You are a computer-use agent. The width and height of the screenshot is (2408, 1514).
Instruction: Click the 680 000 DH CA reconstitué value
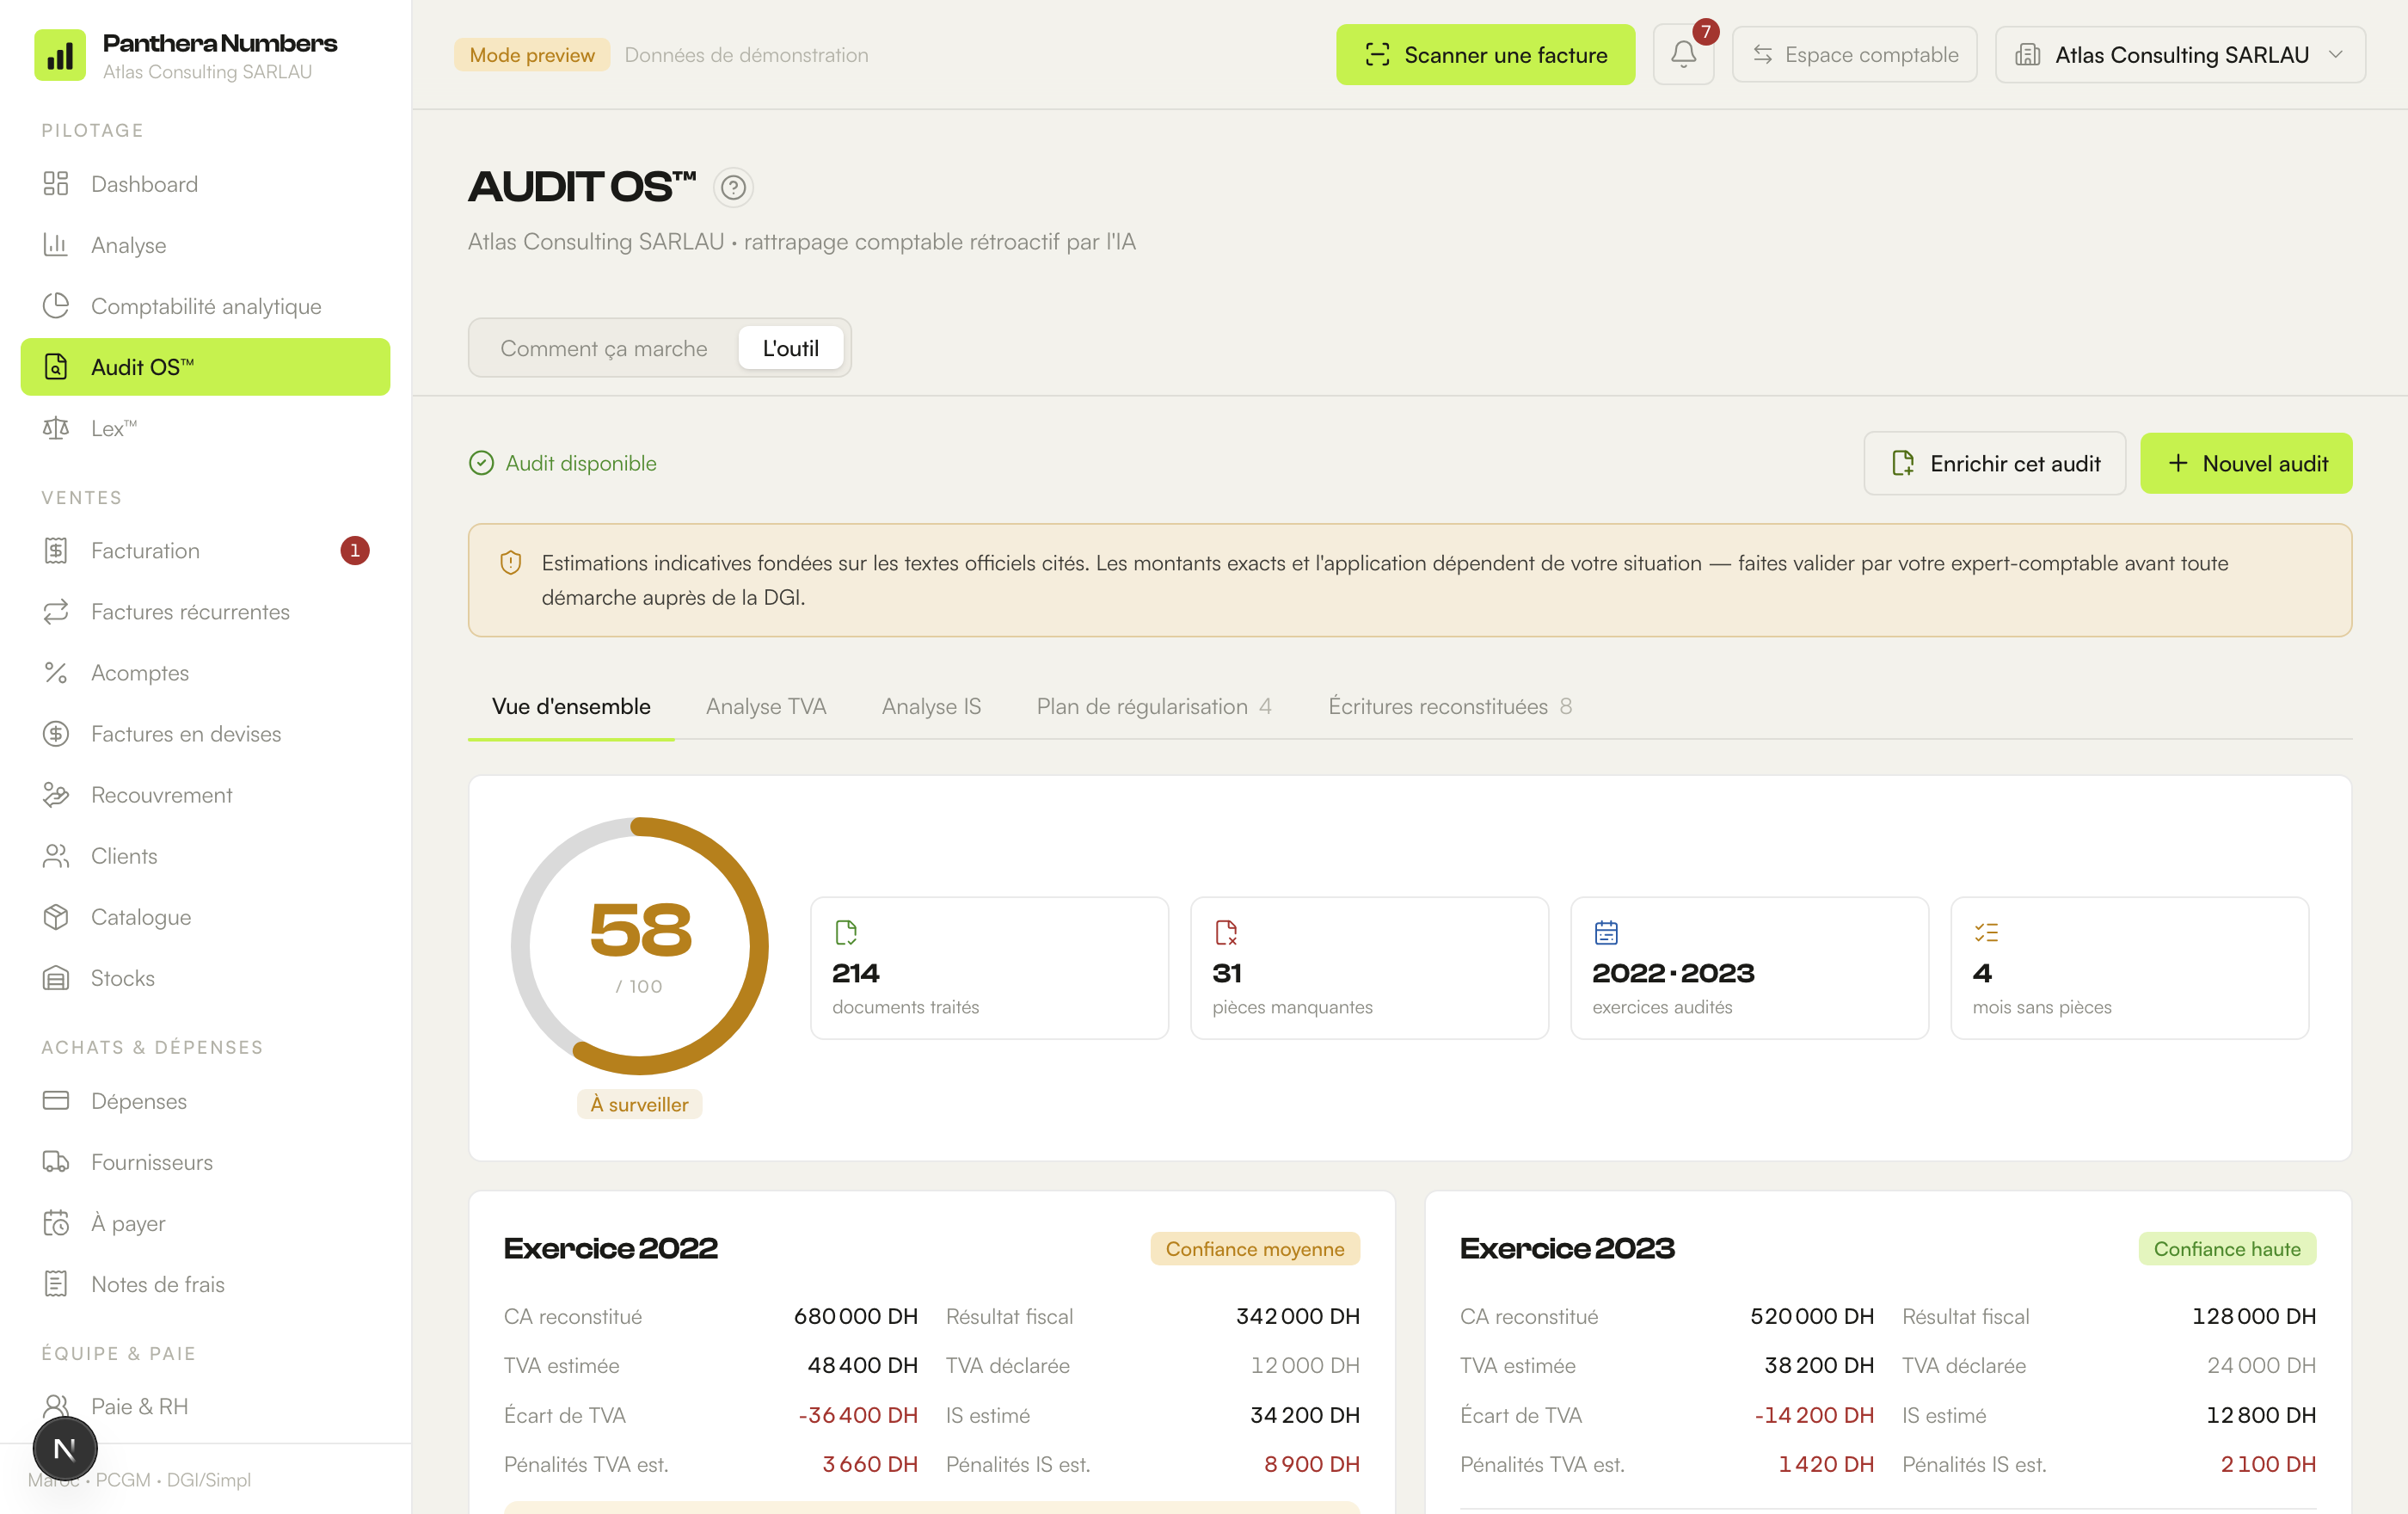pos(856,1317)
